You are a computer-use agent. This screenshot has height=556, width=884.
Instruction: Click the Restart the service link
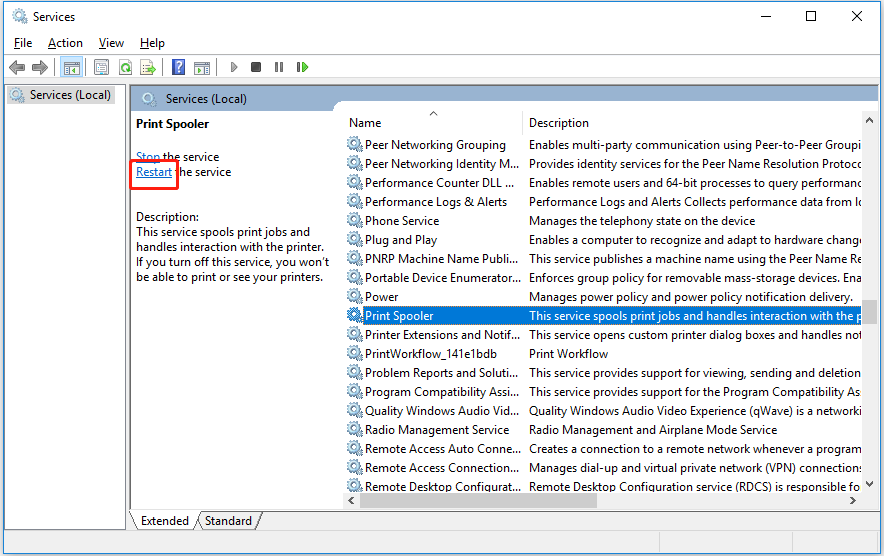[x=154, y=172]
